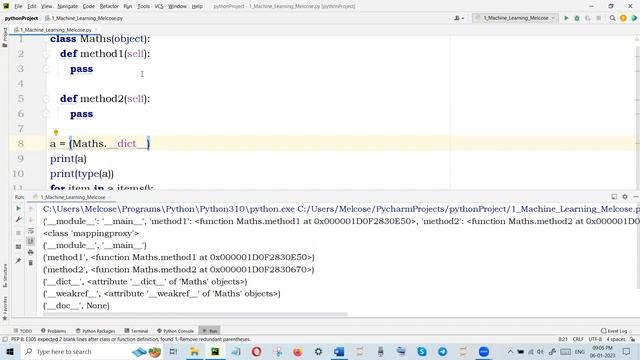640x360 pixels.
Task: Open the VCS menu
Action: 159,6
